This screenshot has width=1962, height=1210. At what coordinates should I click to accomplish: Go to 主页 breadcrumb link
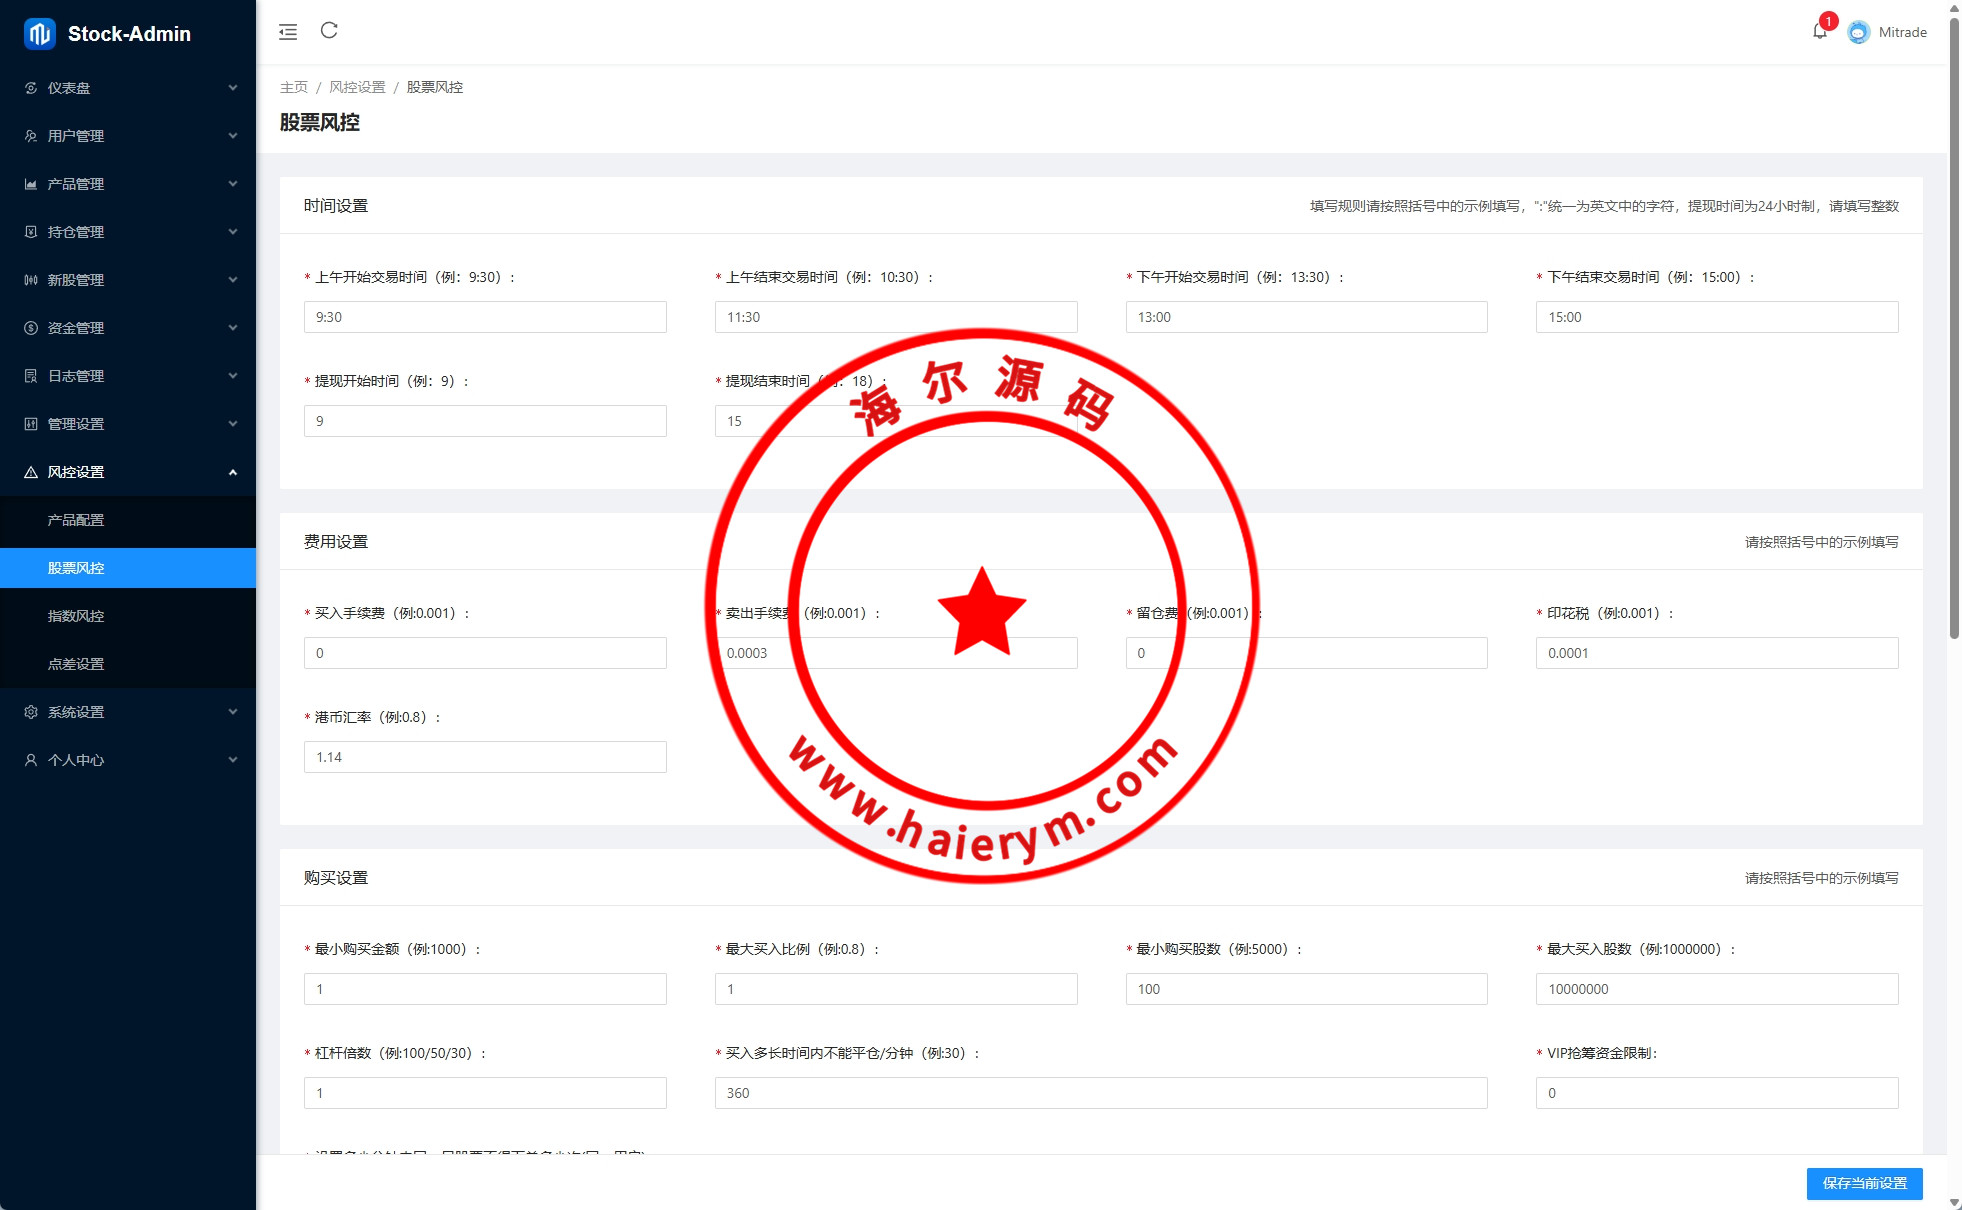pyautogui.click(x=294, y=87)
